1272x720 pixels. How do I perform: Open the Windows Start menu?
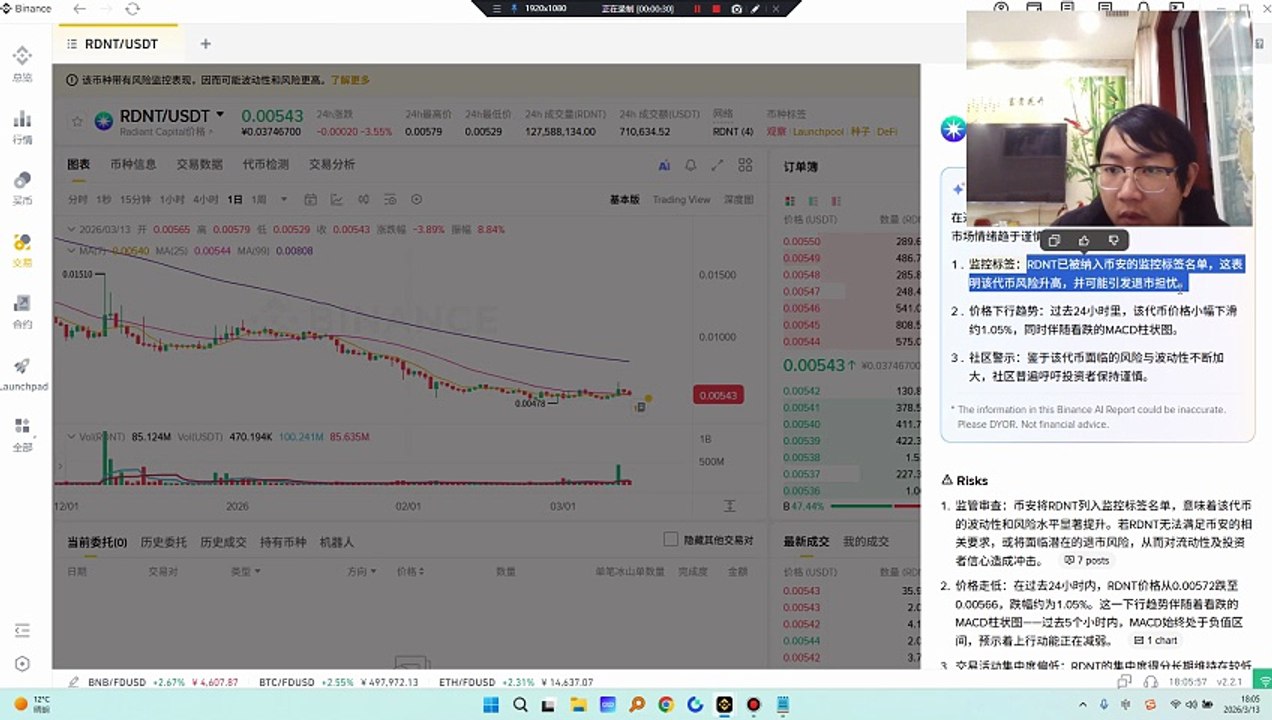click(x=490, y=704)
